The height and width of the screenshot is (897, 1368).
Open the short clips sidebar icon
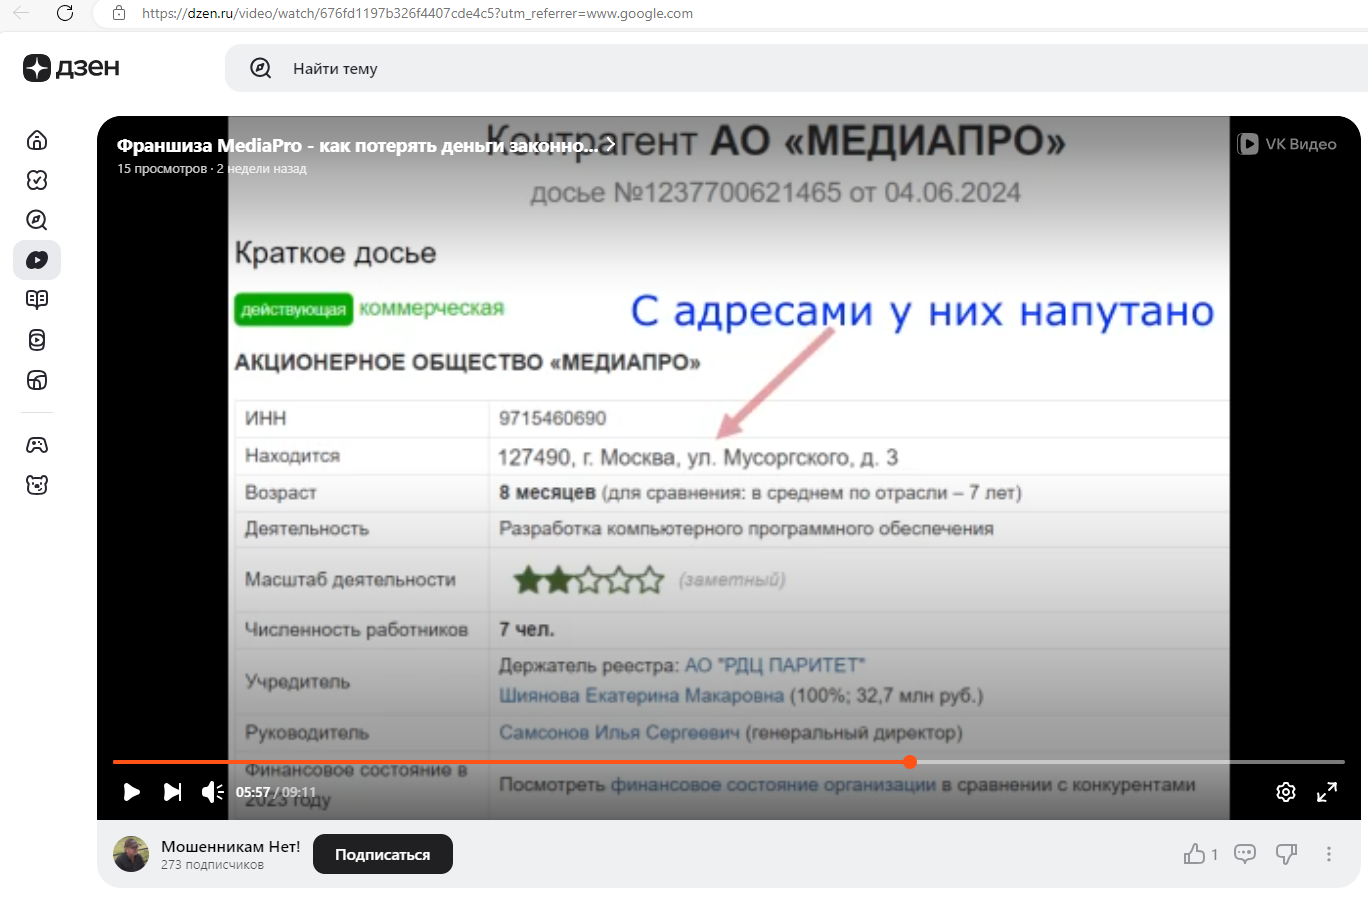click(x=37, y=340)
